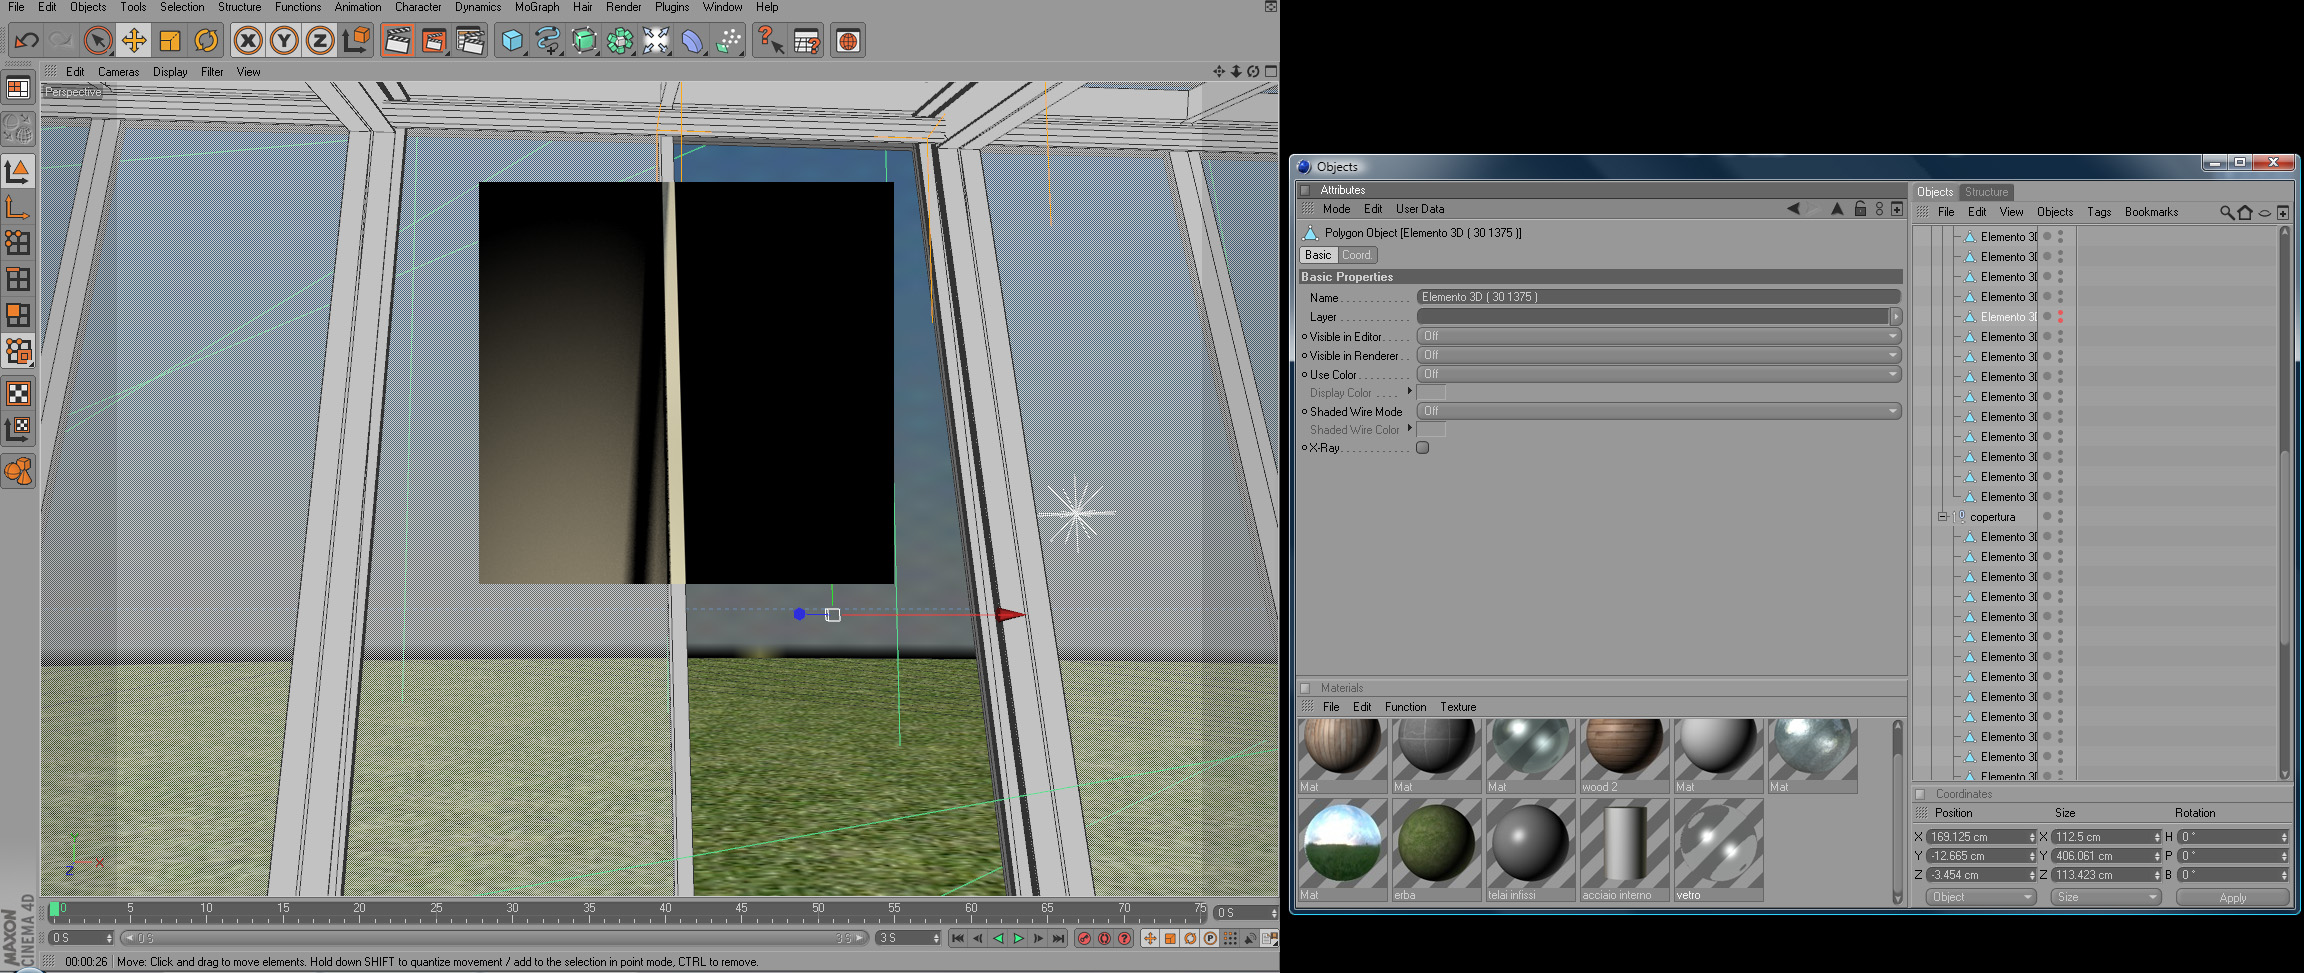Open the layout switcher icon on left palette
The image size is (2304, 973).
18,89
